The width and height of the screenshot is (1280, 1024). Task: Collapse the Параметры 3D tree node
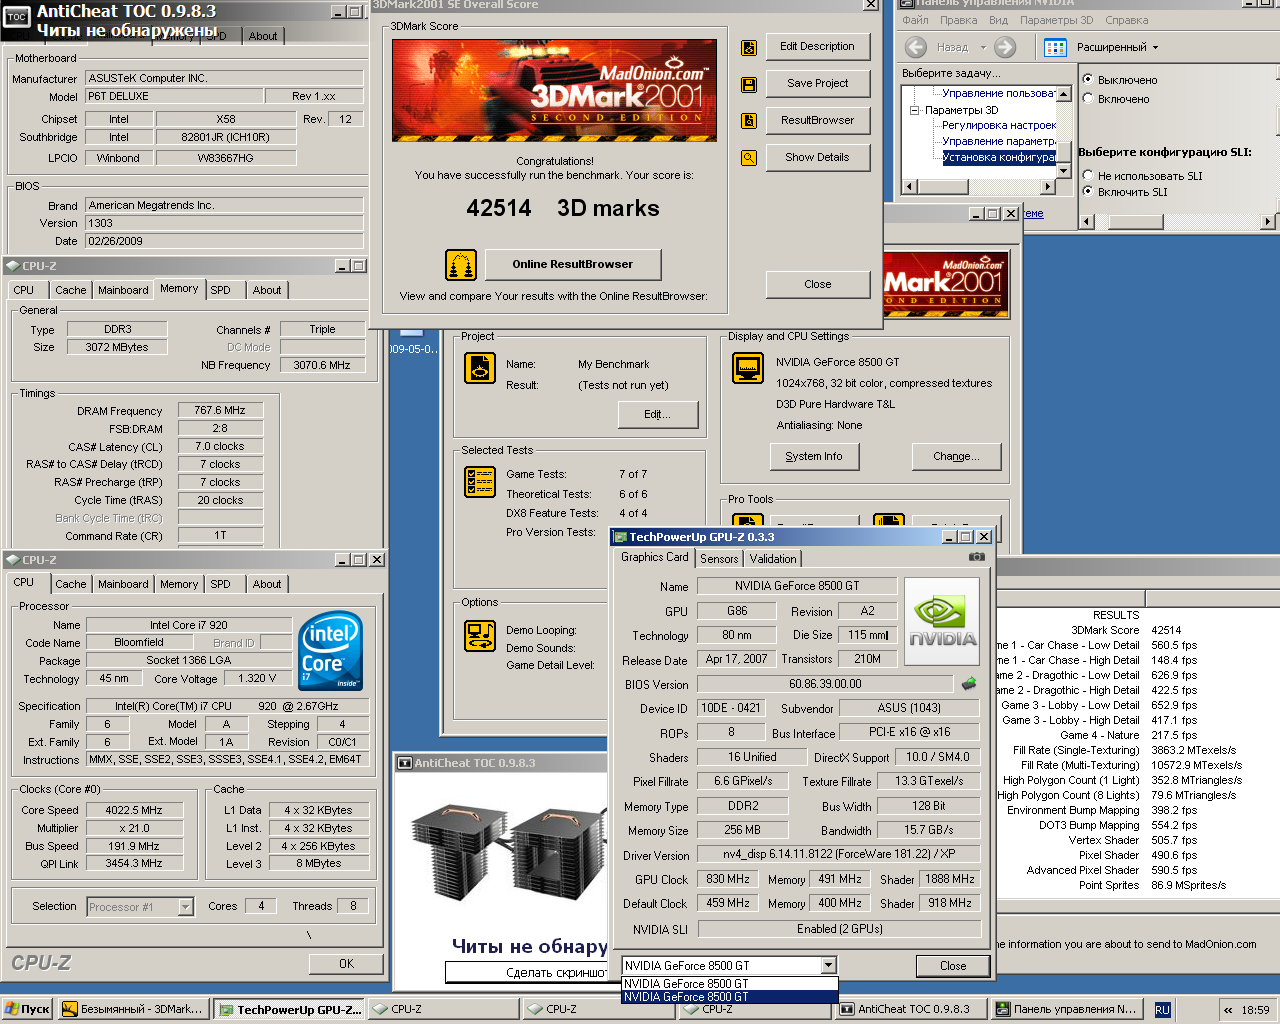click(914, 110)
